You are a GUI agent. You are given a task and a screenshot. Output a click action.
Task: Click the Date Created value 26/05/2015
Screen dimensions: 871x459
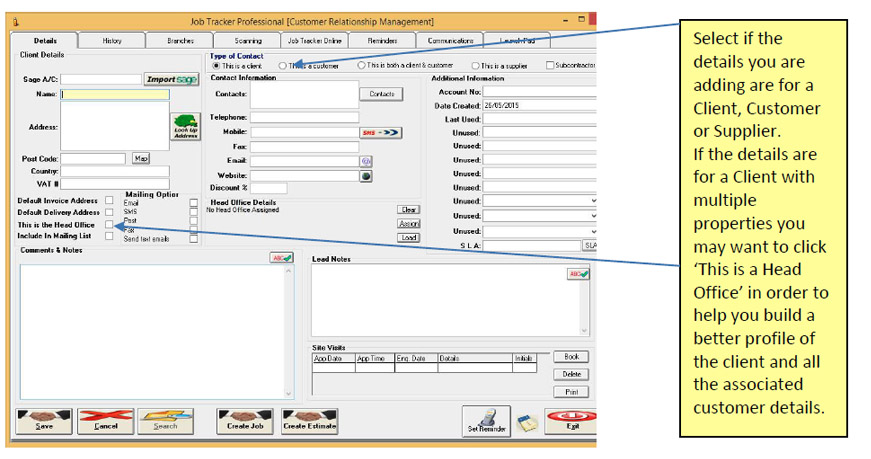tap(501, 106)
